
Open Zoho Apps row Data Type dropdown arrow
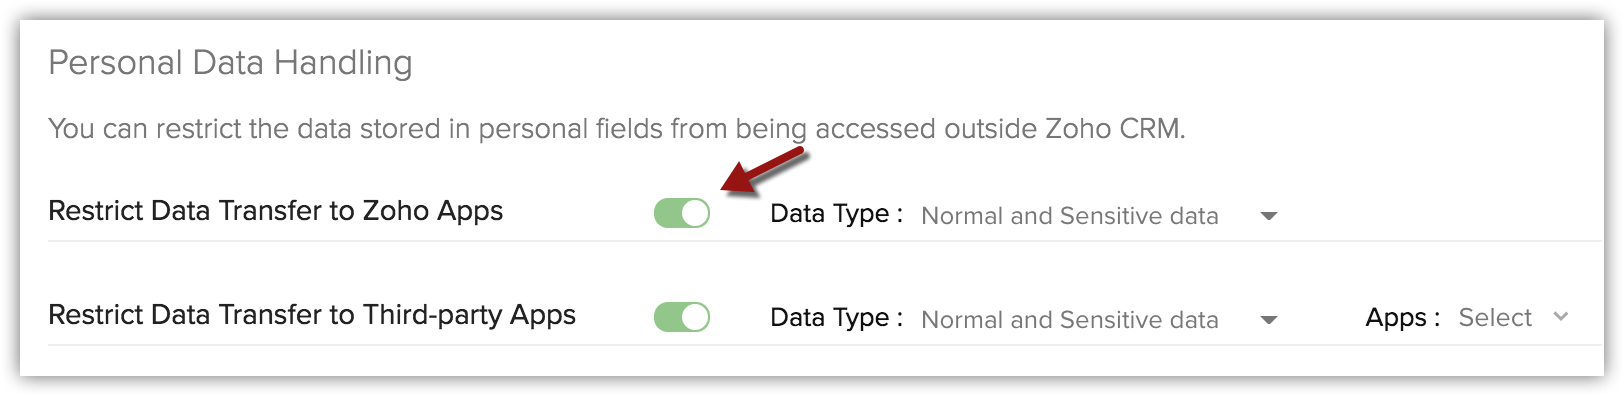1269,216
